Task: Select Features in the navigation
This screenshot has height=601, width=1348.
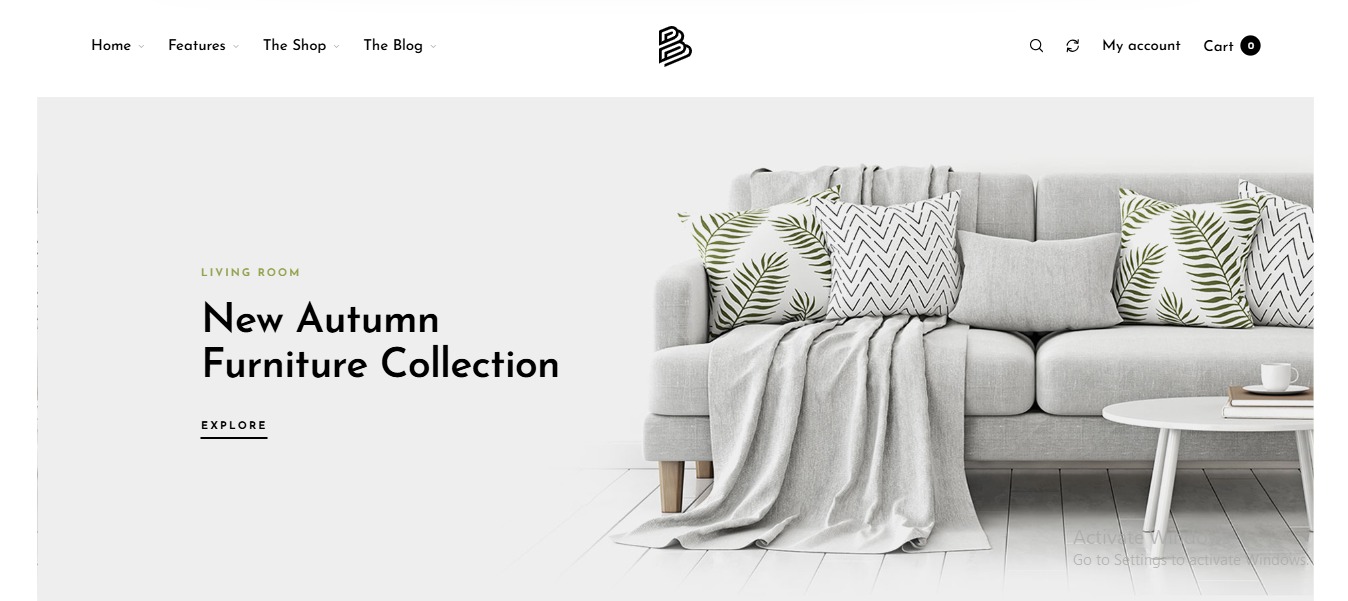Action: 197,46
